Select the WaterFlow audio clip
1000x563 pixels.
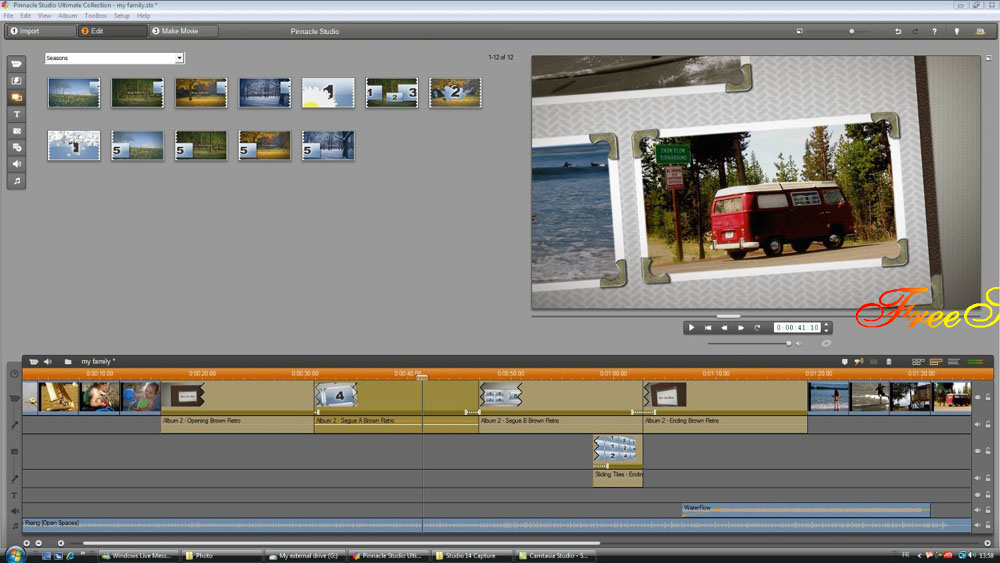point(805,509)
